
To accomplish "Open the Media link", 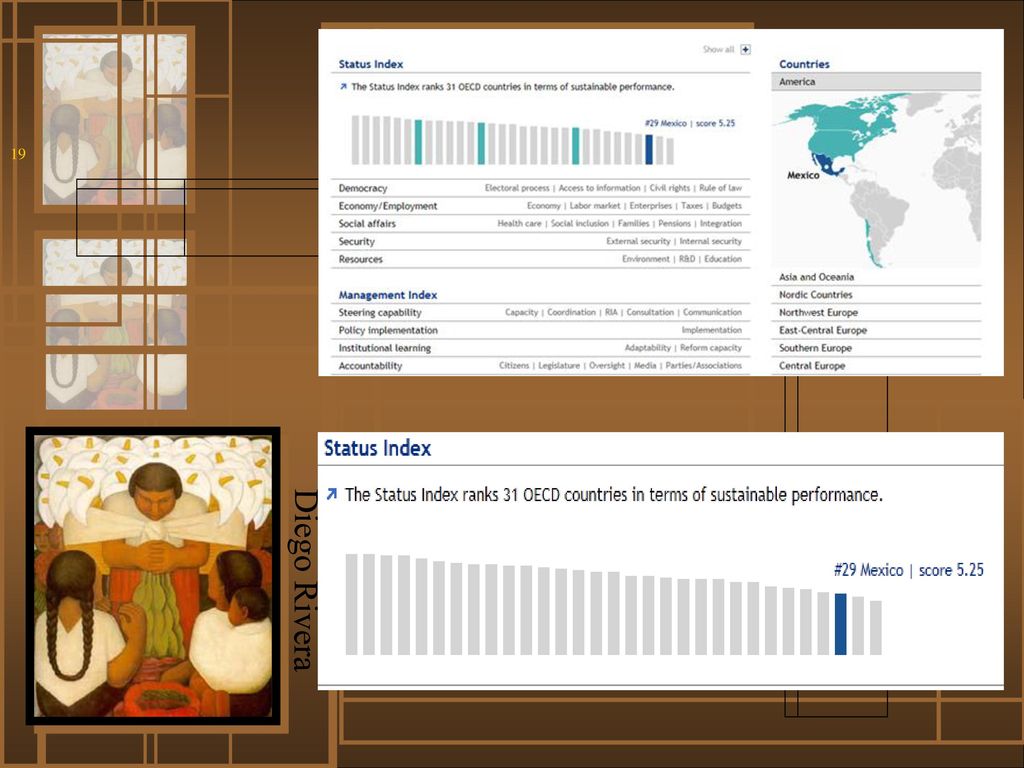I will [645, 366].
